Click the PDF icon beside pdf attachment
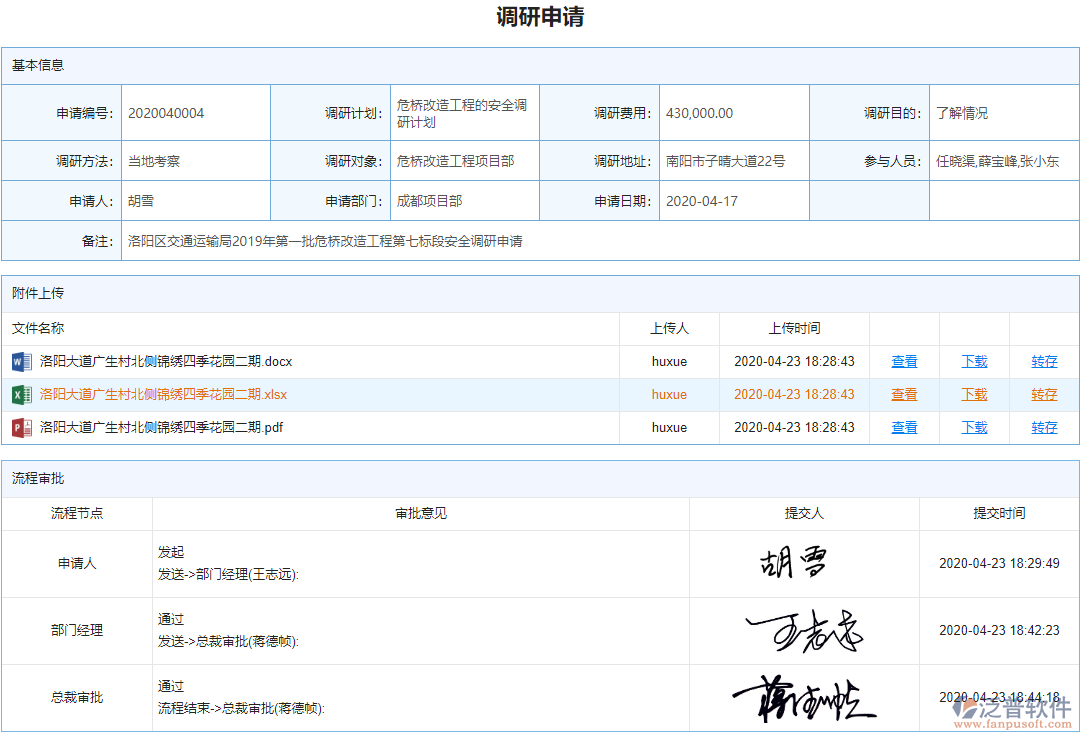 pos(21,427)
